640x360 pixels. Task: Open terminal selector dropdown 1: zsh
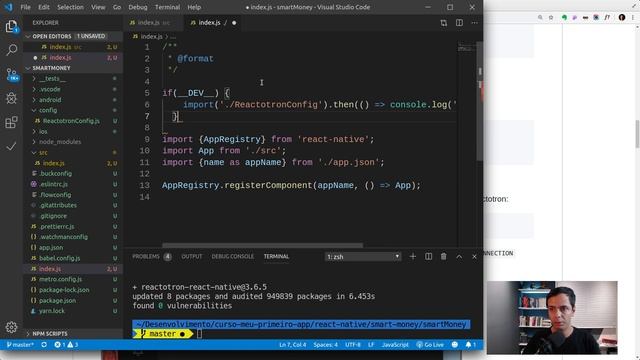coord(363,257)
